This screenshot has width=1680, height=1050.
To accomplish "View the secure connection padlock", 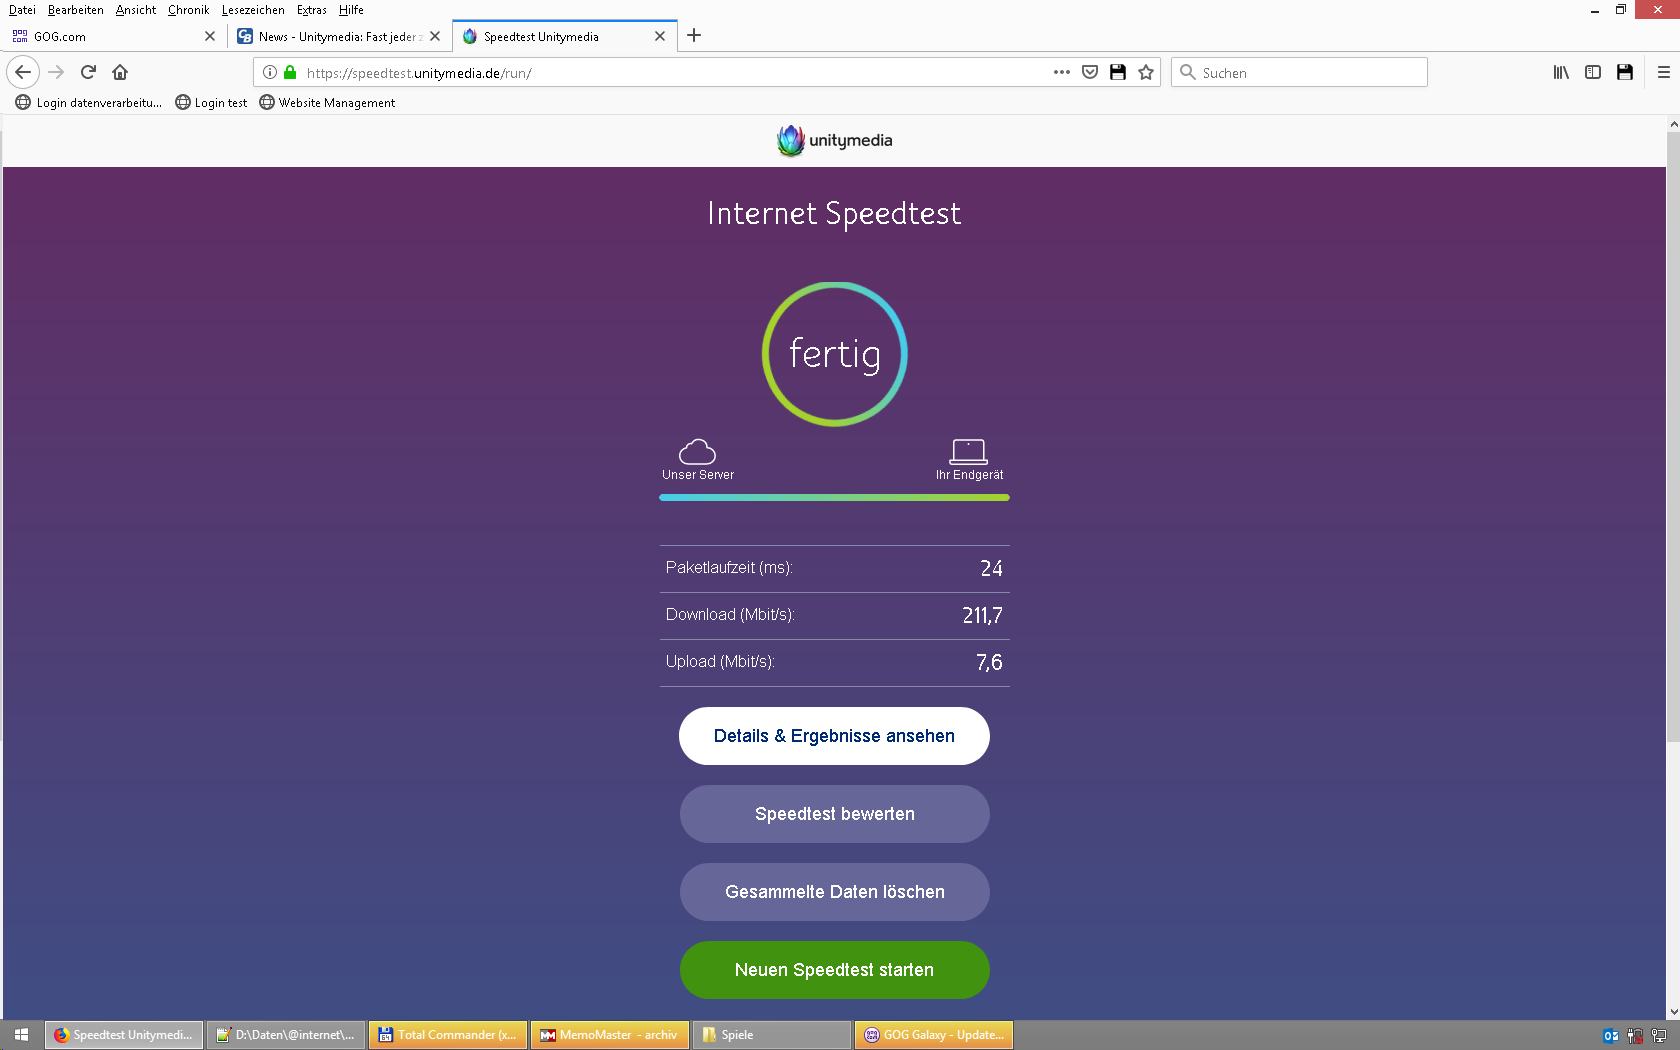I will tap(290, 72).
